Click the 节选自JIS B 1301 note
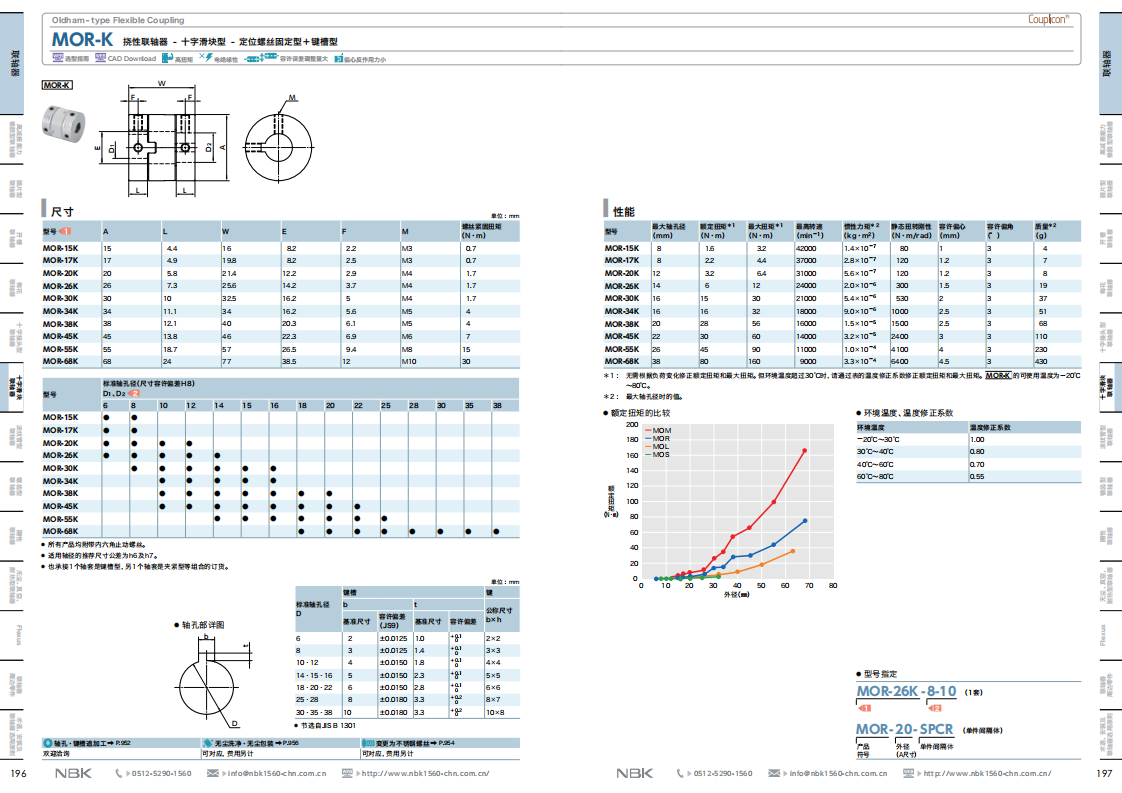The height and width of the screenshot is (793, 1122). [x=328, y=726]
